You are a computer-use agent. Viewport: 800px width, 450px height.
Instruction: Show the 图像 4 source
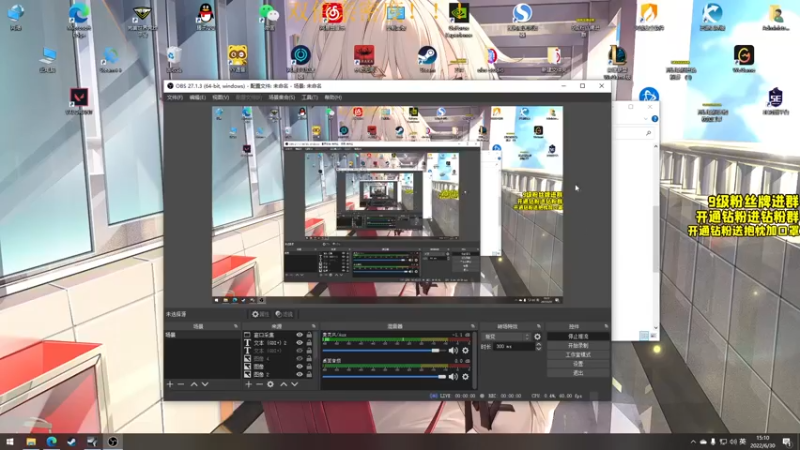(x=299, y=359)
